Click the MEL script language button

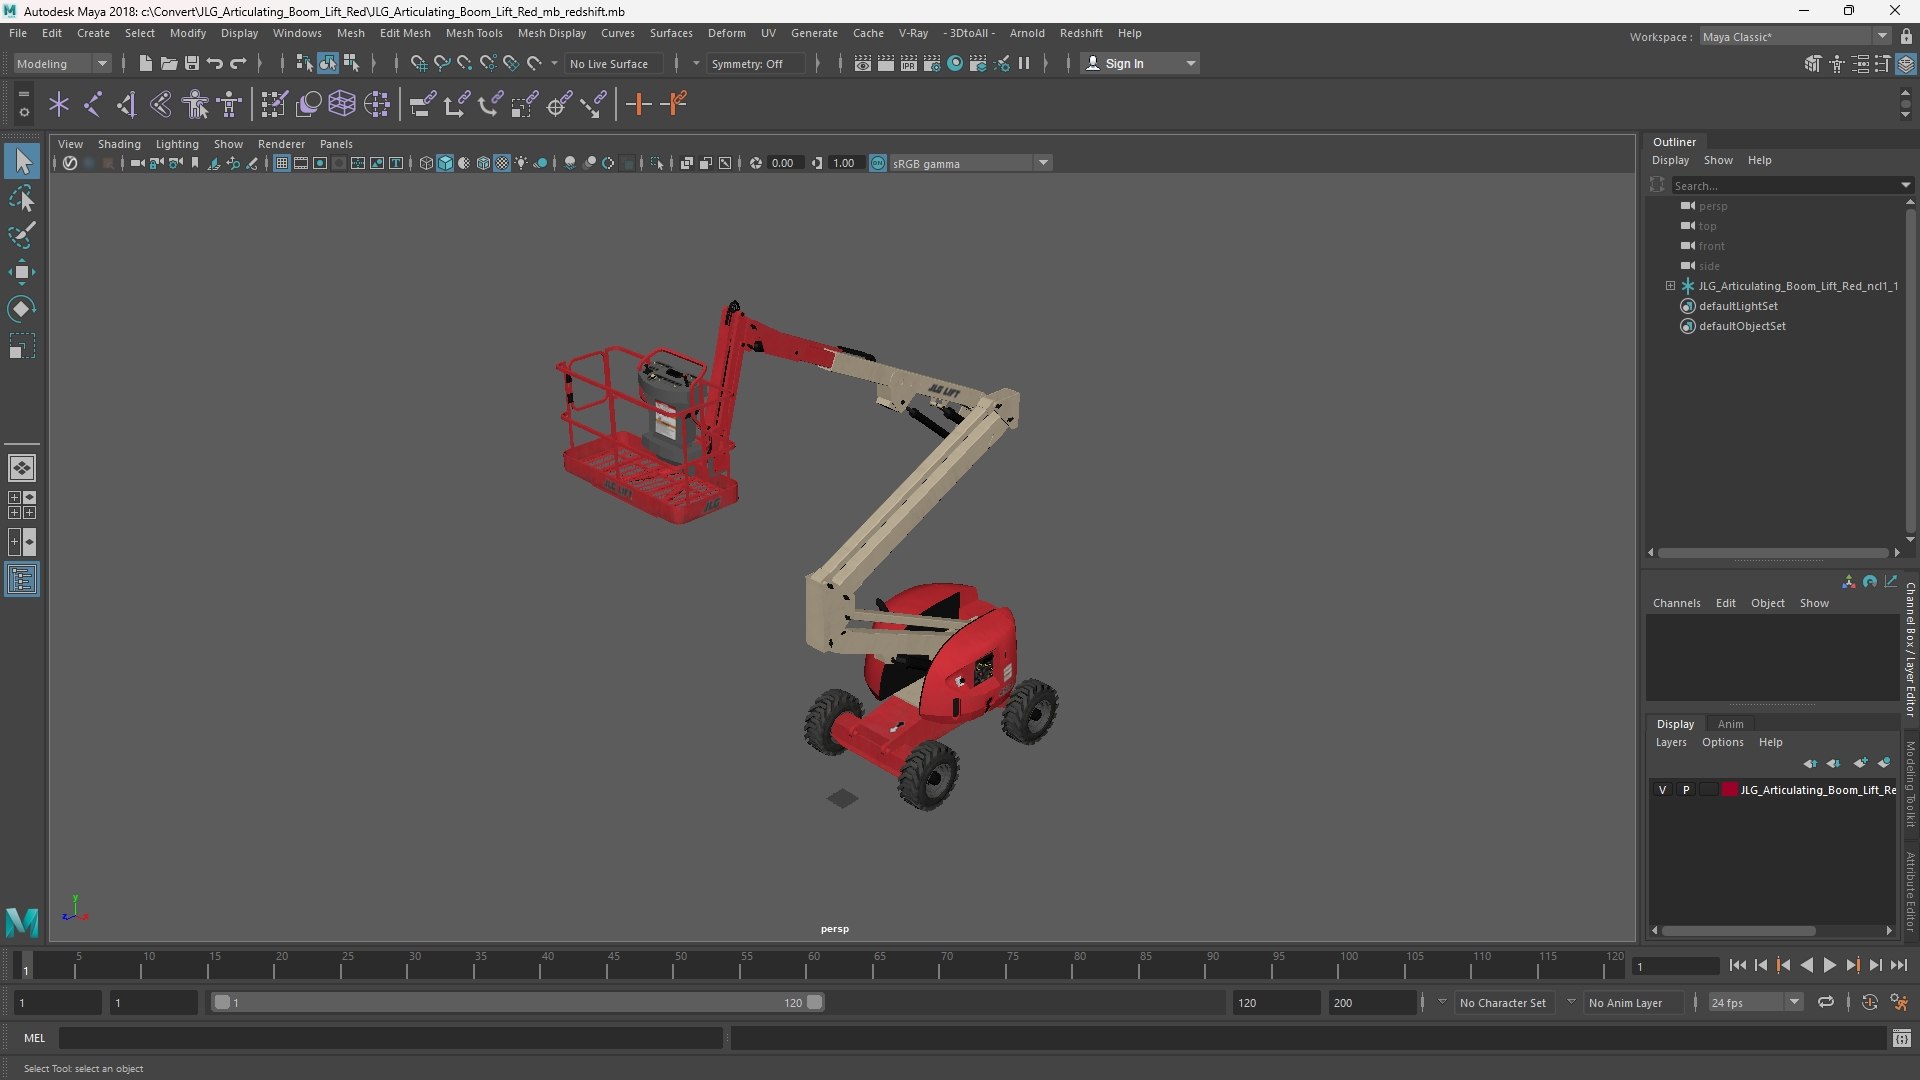[x=35, y=1038]
